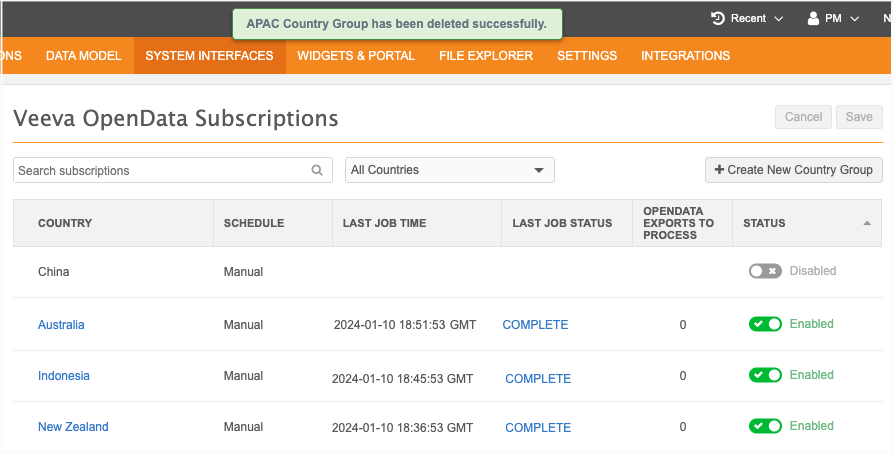Screen dimensions: 894x457
Task: Switch to the Data Model tab
Action: tap(83, 56)
